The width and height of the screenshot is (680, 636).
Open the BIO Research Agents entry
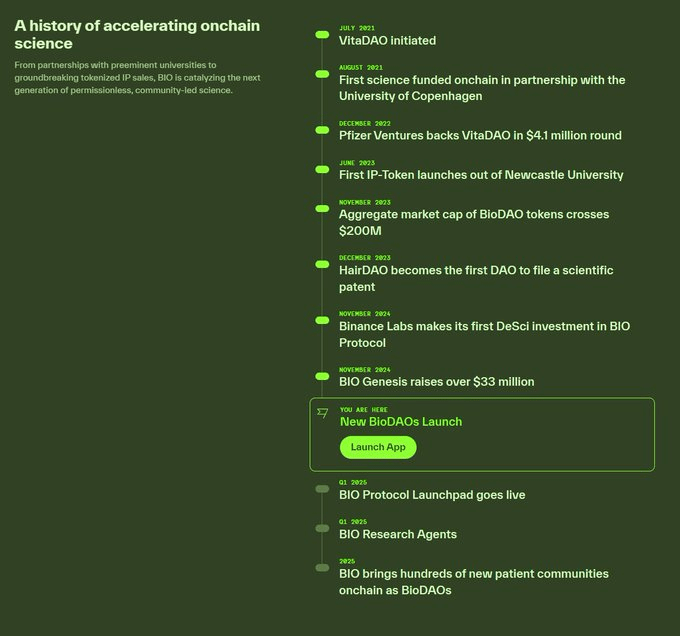398,535
